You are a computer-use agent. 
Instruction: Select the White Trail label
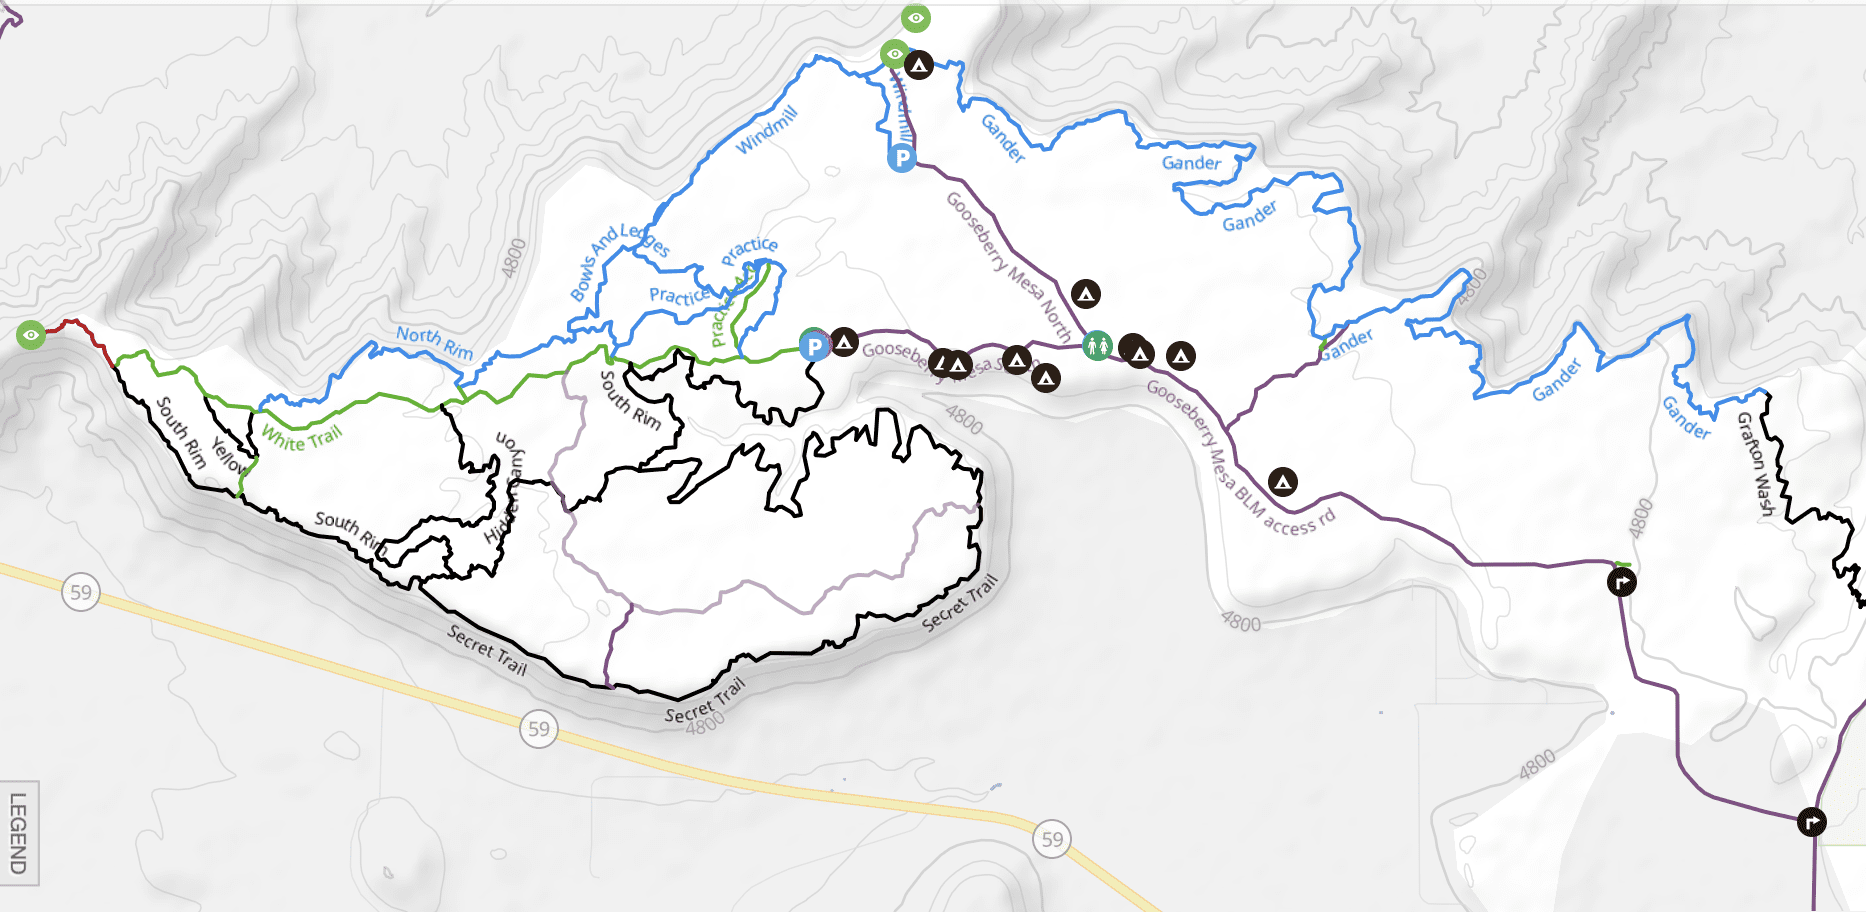coord(302,437)
